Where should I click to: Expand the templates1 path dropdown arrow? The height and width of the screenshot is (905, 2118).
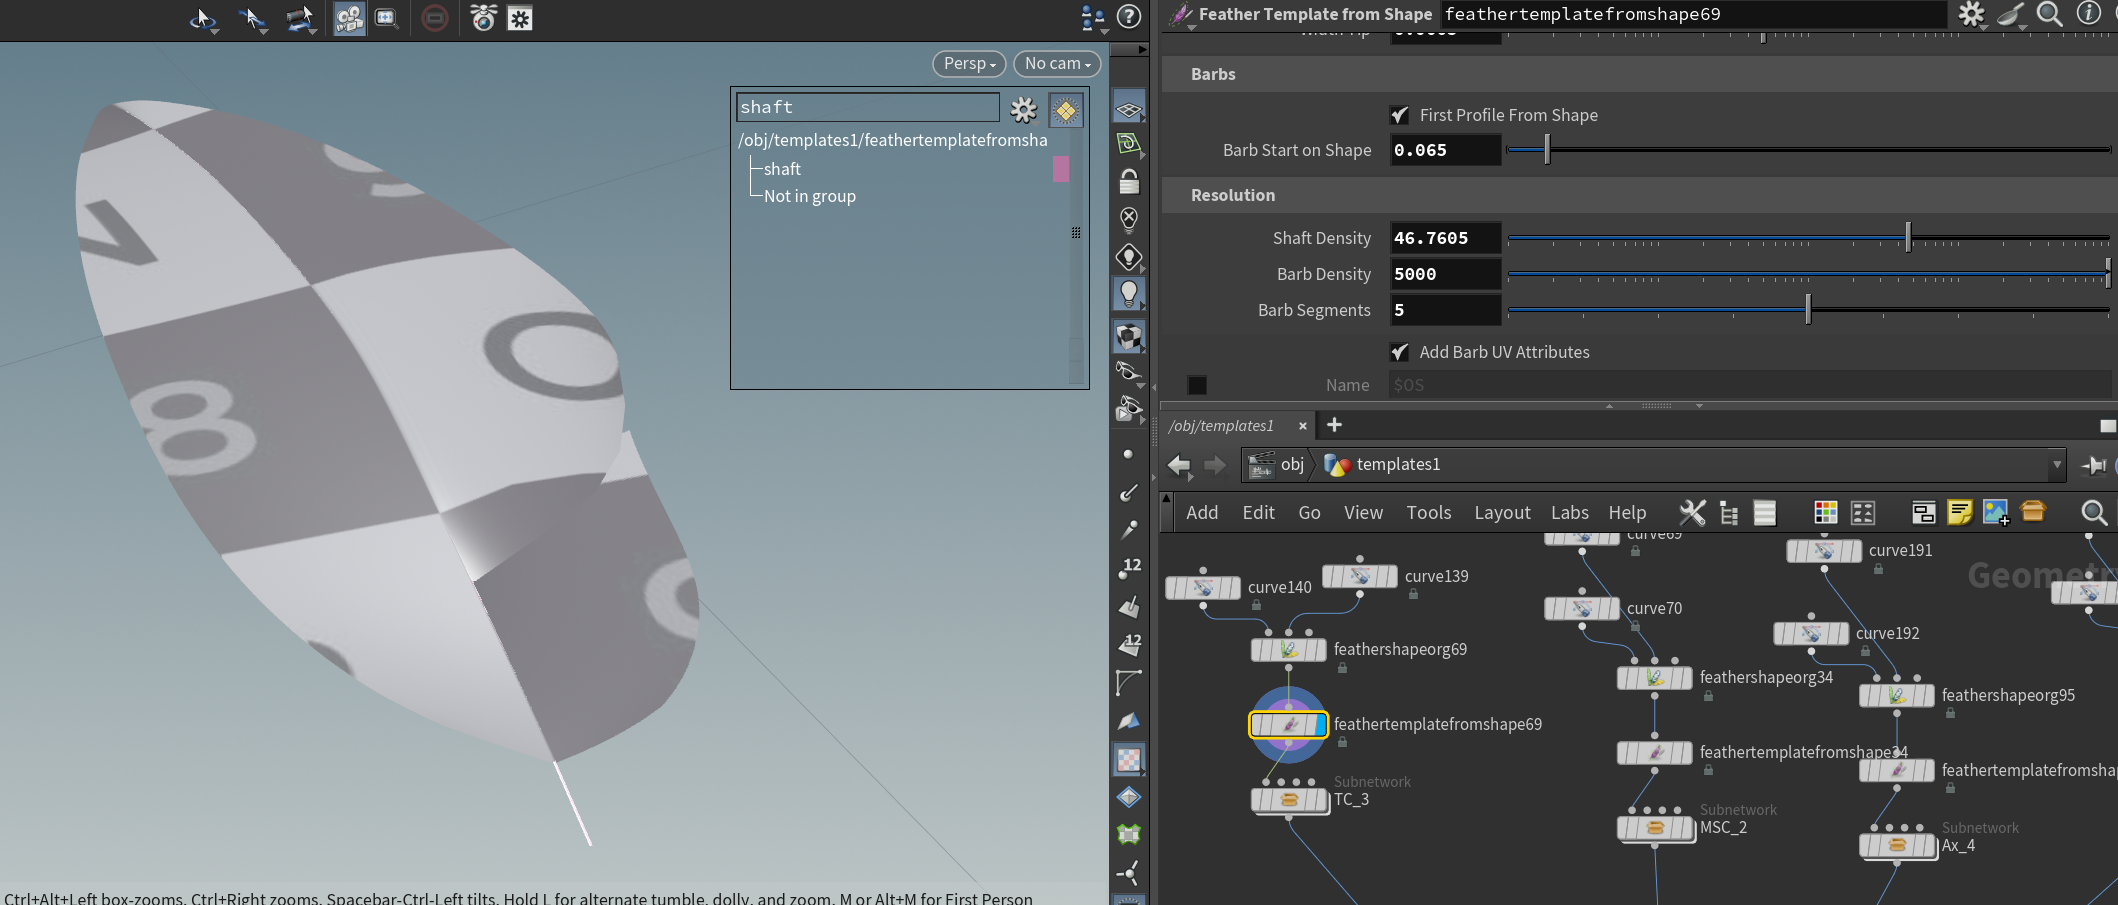(x=2057, y=464)
